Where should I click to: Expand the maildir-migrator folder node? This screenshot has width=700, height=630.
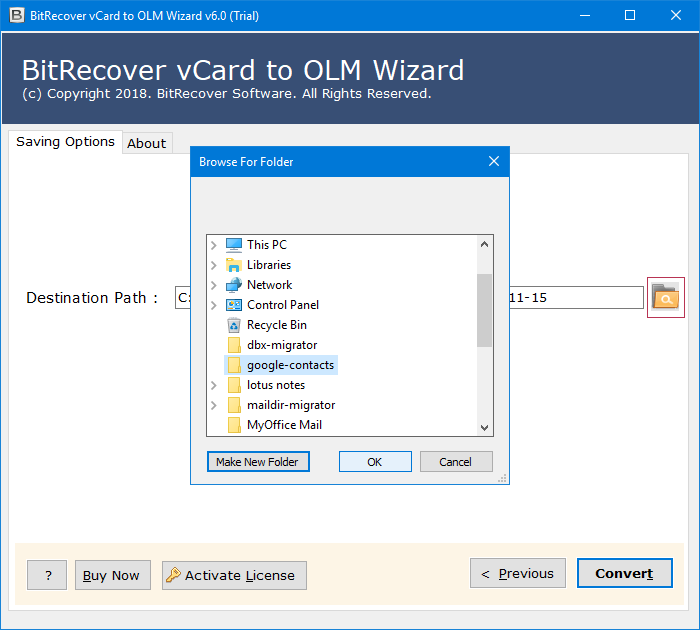click(x=214, y=405)
